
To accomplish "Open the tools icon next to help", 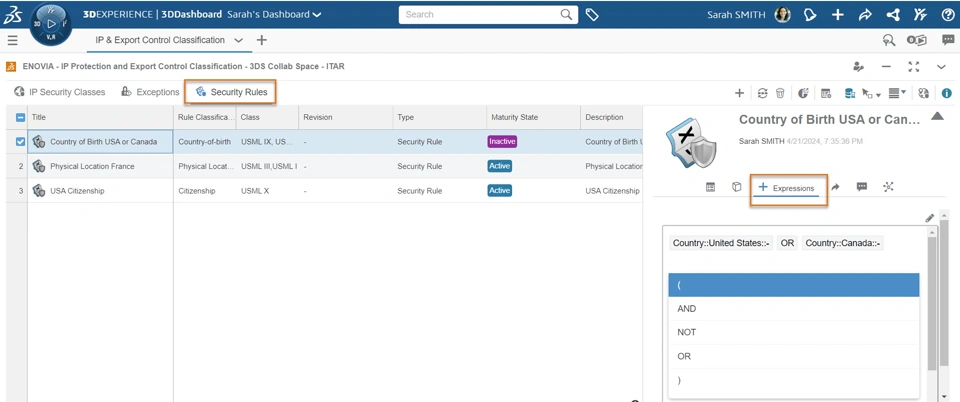I will pos(920,15).
